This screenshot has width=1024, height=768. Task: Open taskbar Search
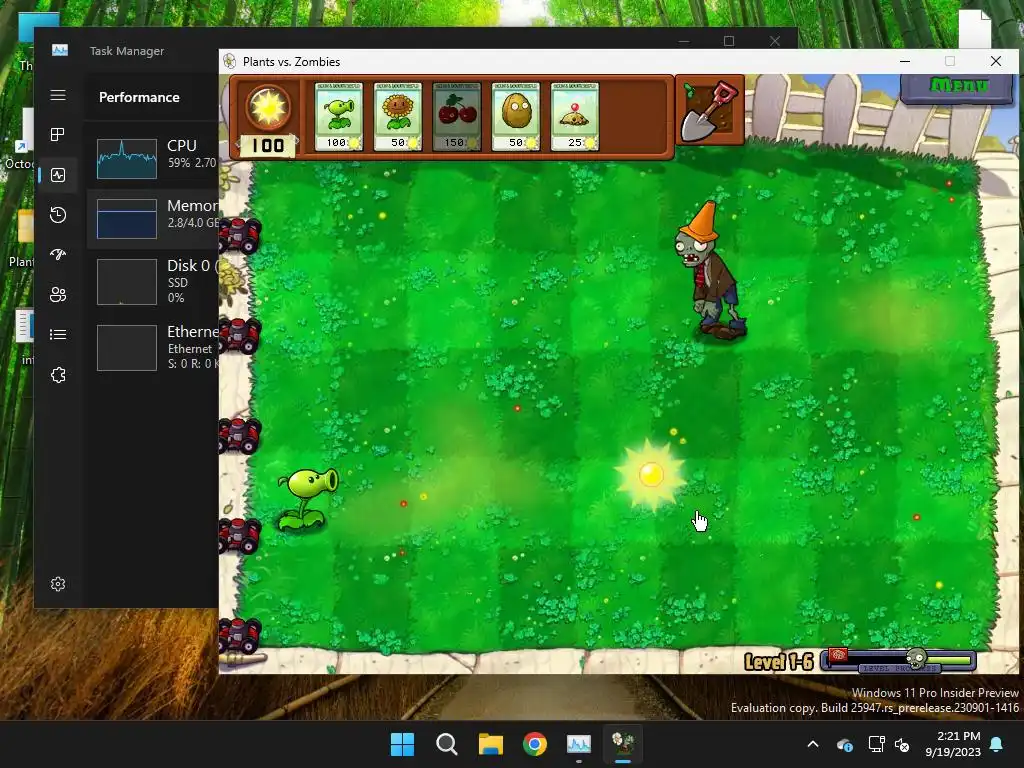[x=447, y=744]
